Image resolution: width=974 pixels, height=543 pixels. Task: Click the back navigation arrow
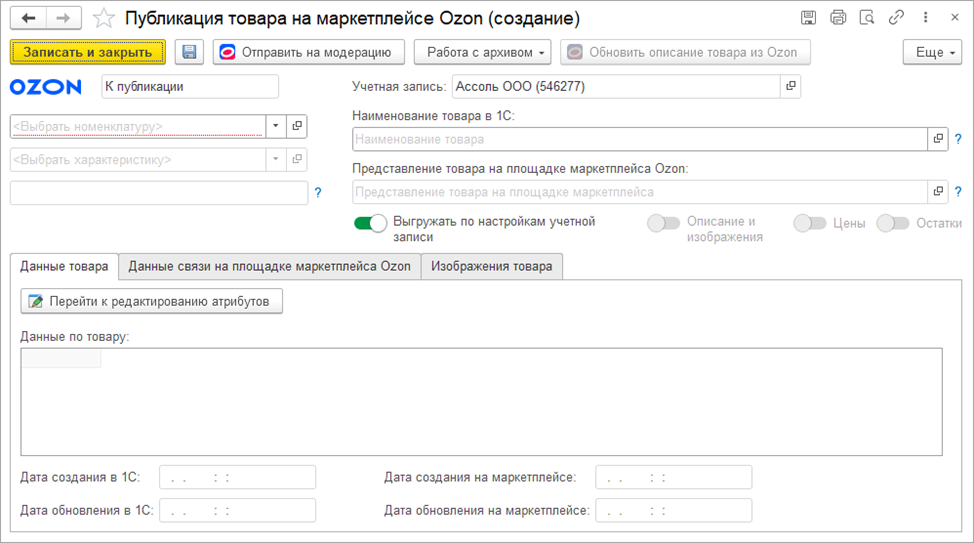(x=28, y=18)
